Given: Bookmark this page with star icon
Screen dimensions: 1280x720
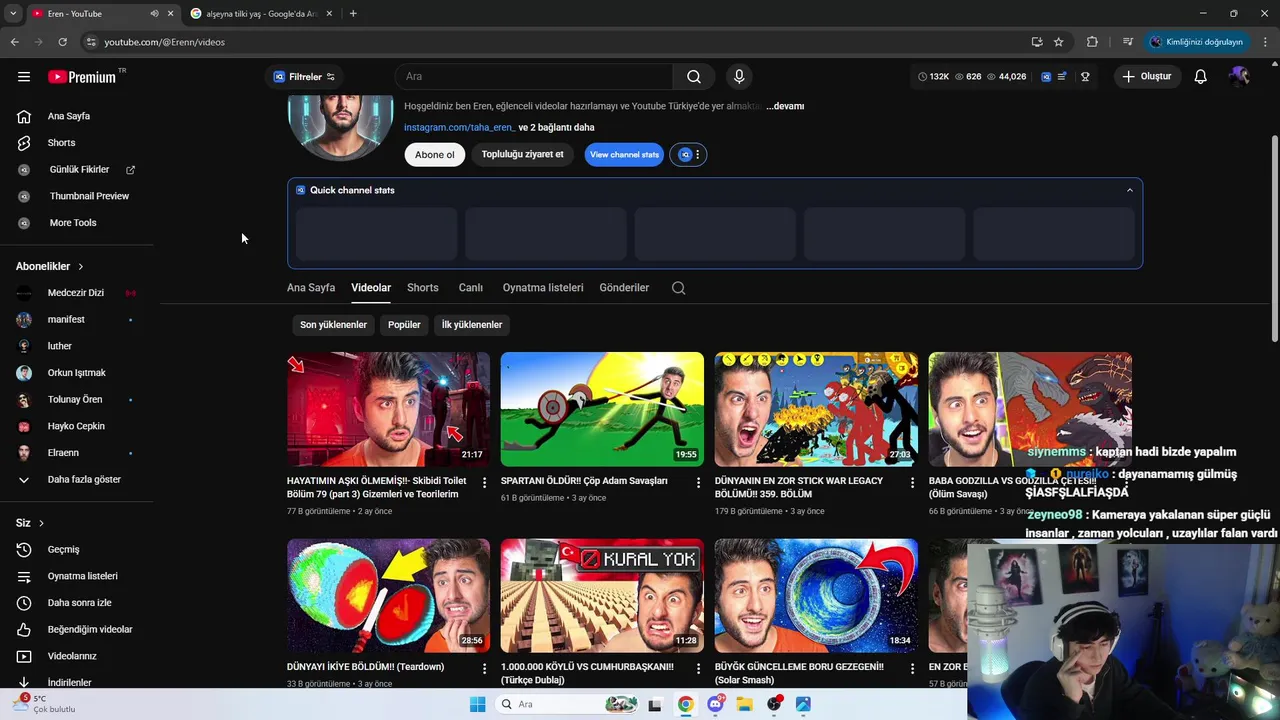Looking at the screenshot, I should [1058, 42].
